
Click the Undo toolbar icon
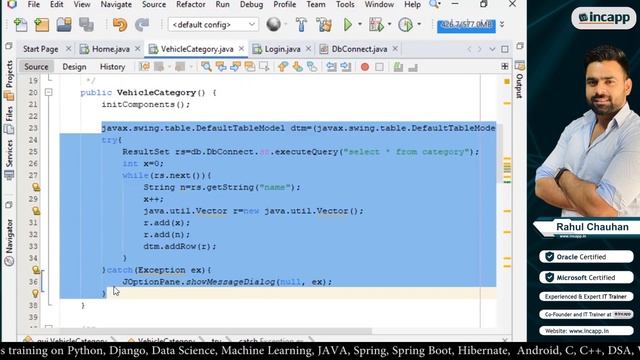[x=120, y=24]
